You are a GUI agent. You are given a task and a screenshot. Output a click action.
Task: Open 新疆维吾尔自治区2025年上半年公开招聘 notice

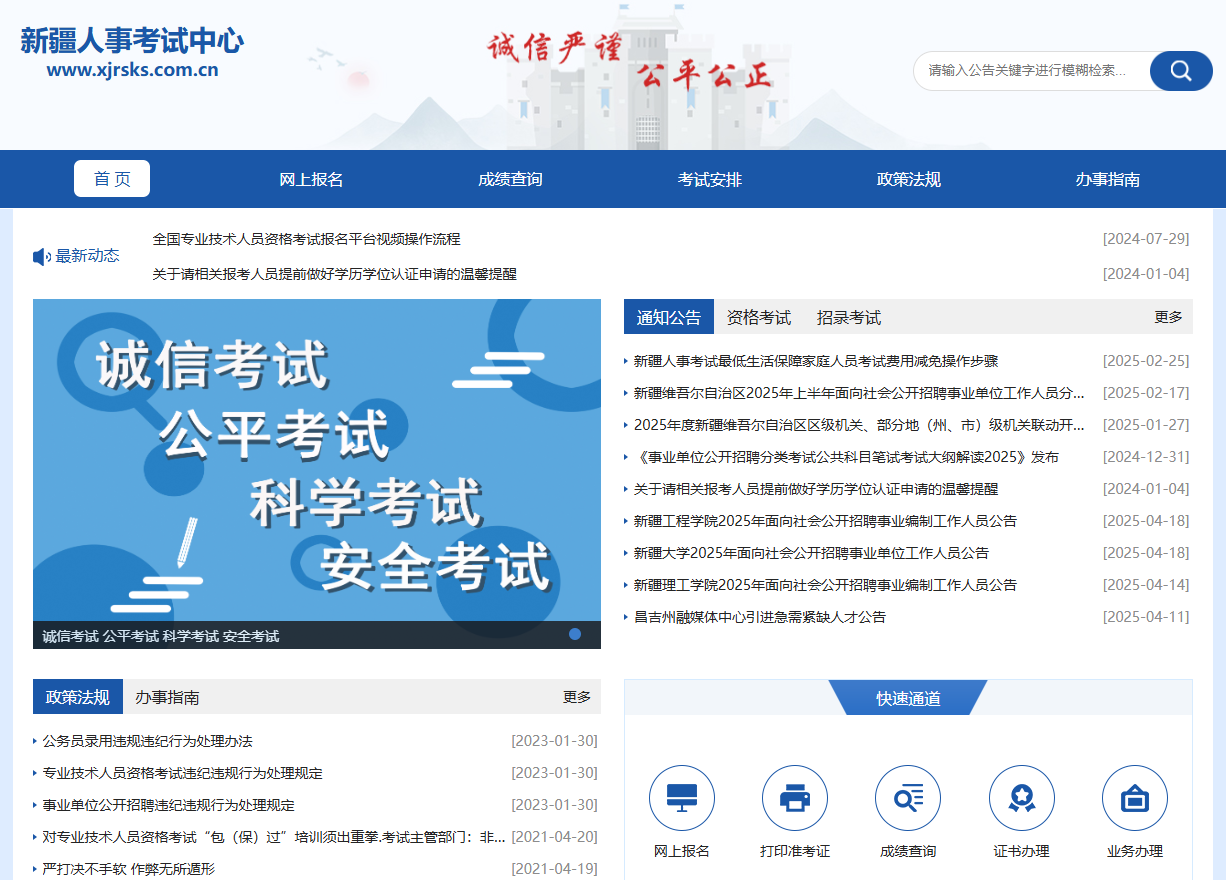coord(859,393)
